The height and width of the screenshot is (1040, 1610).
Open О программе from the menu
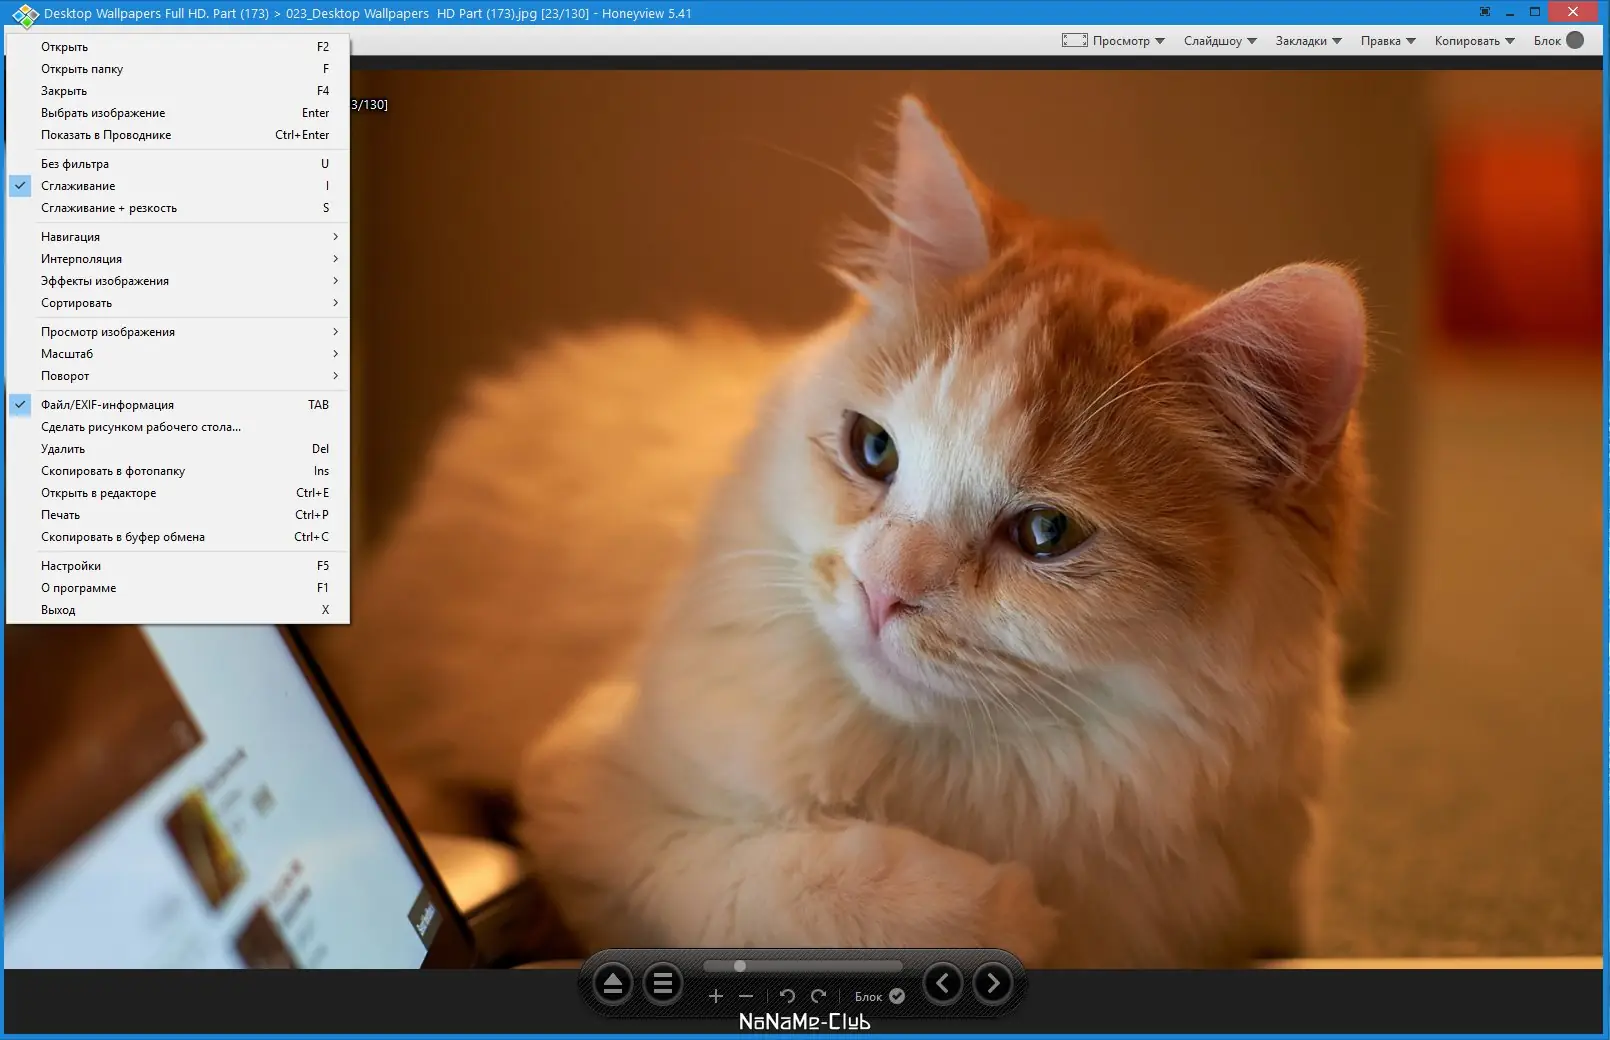[x=178, y=588]
